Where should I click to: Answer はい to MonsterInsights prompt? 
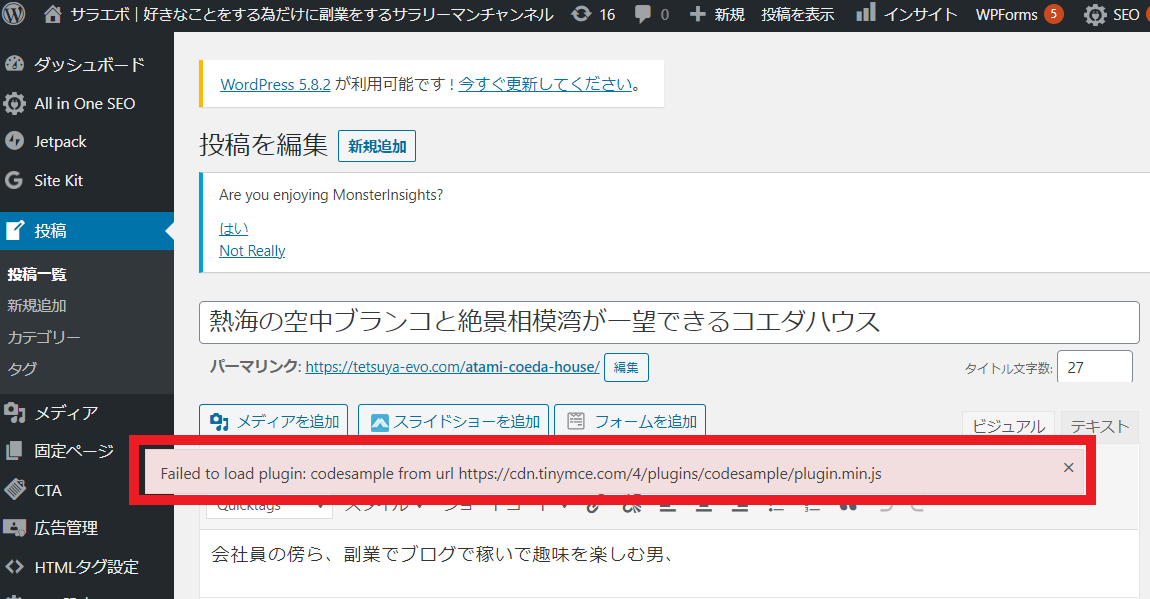233,229
